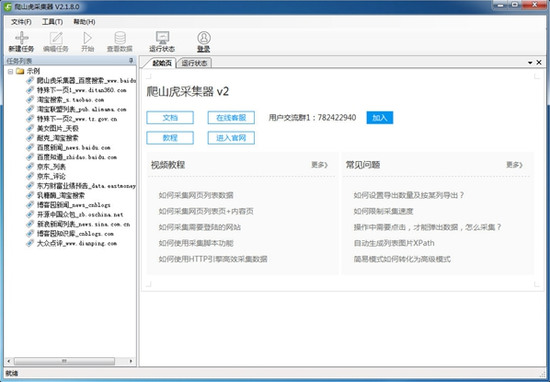Open the 工具(T) menu
This screenshot has width=550, height=382.
point(52,22)
